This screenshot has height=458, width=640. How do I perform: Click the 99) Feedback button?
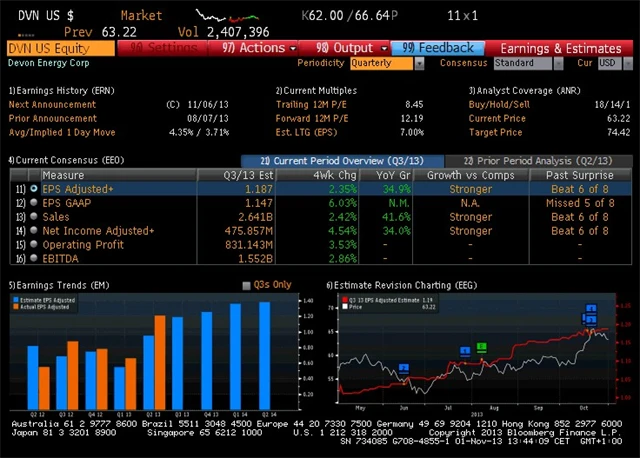(x=438, y=48)
